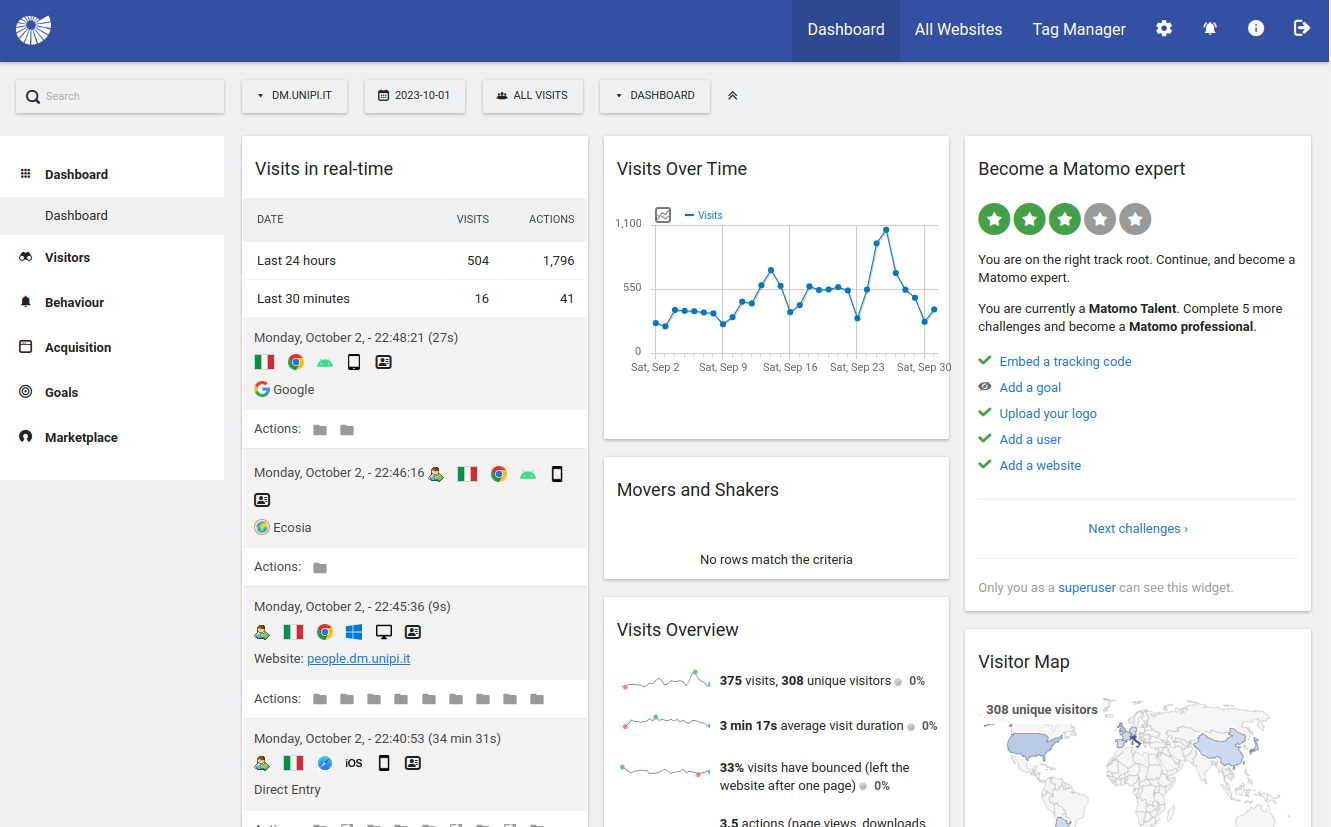Open the visitor profile icon above Ecosia
Screen dimensions: 1331x827
pos(262,500)
